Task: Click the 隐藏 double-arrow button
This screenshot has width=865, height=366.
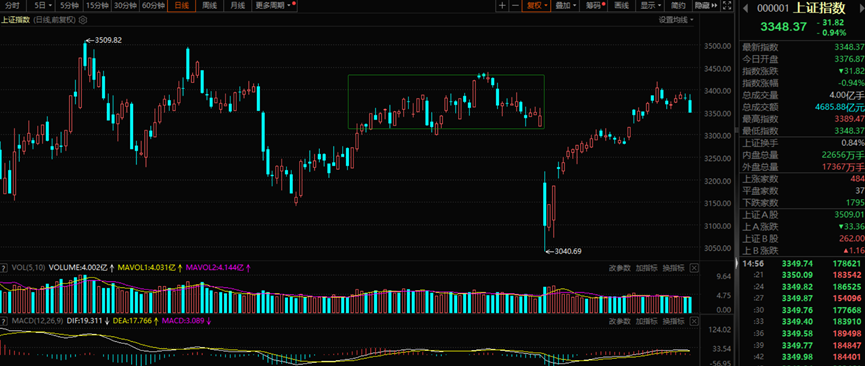Action: [706, 6]
